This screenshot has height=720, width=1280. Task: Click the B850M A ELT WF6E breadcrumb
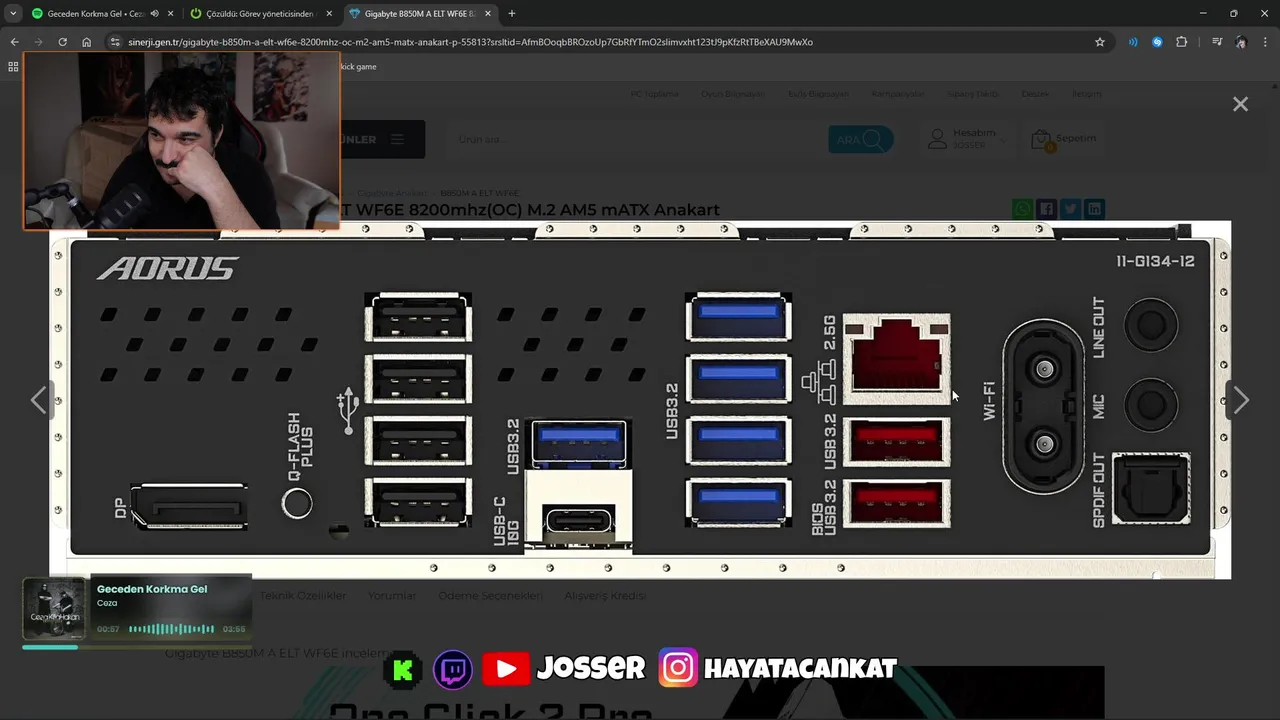click(x=479, y=193)
